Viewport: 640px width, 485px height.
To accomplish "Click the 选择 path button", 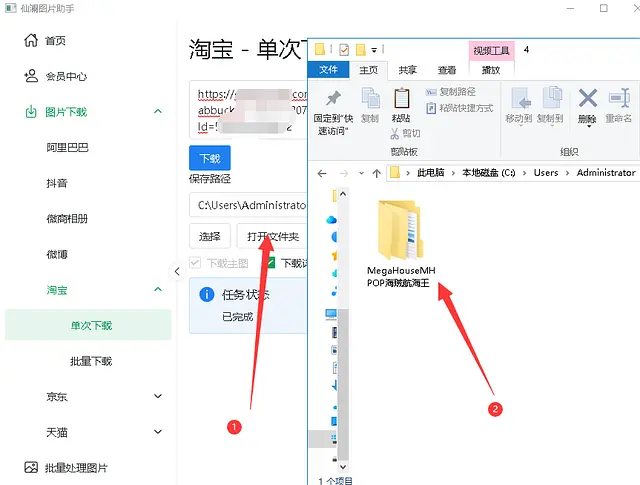I will [x=210, y=236].
